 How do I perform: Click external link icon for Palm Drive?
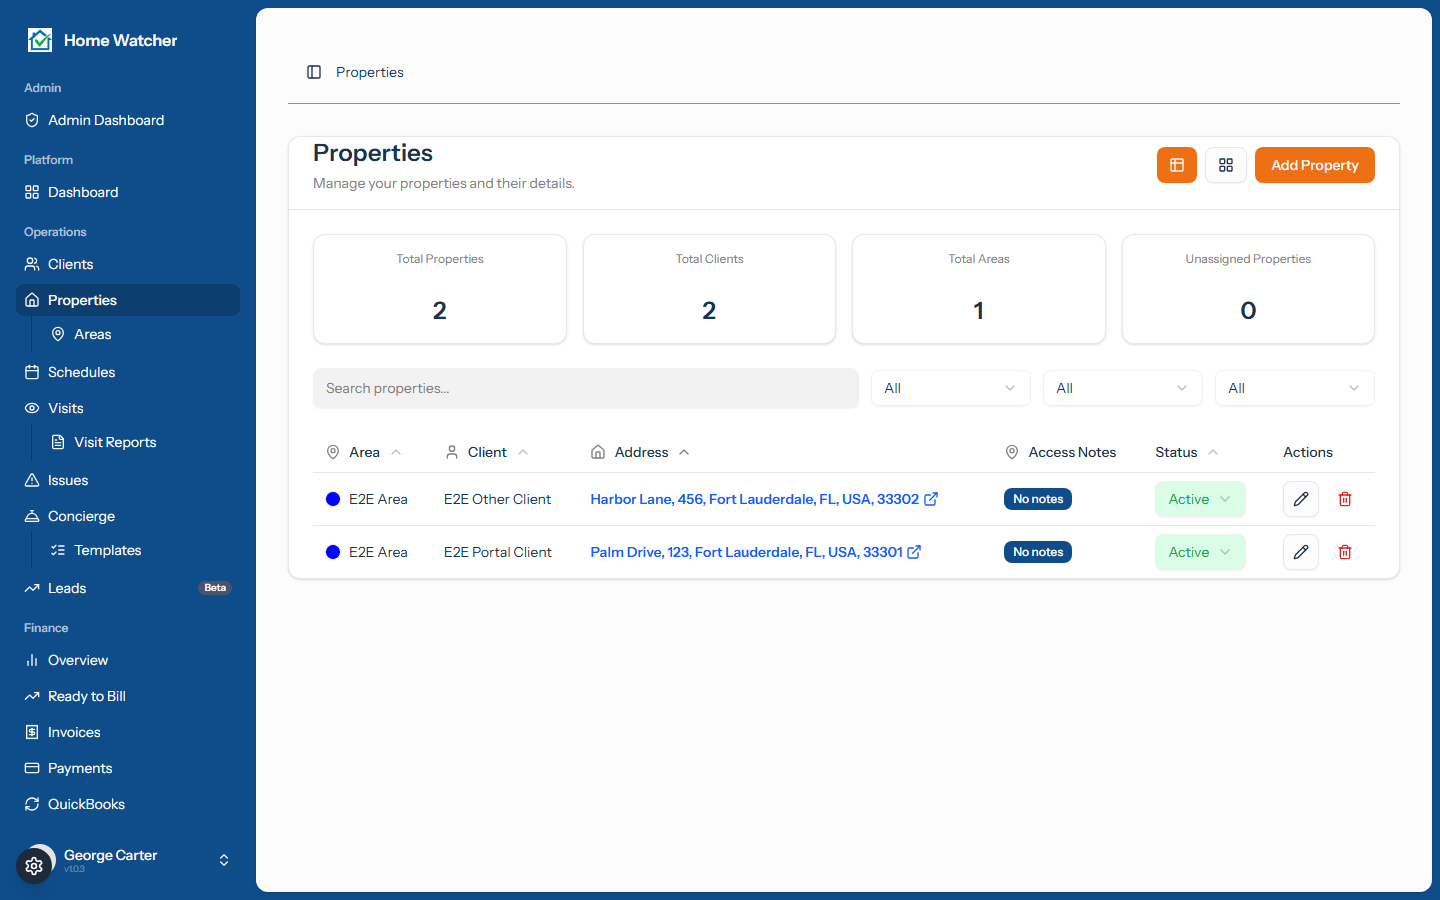click(x=914, y=552)
